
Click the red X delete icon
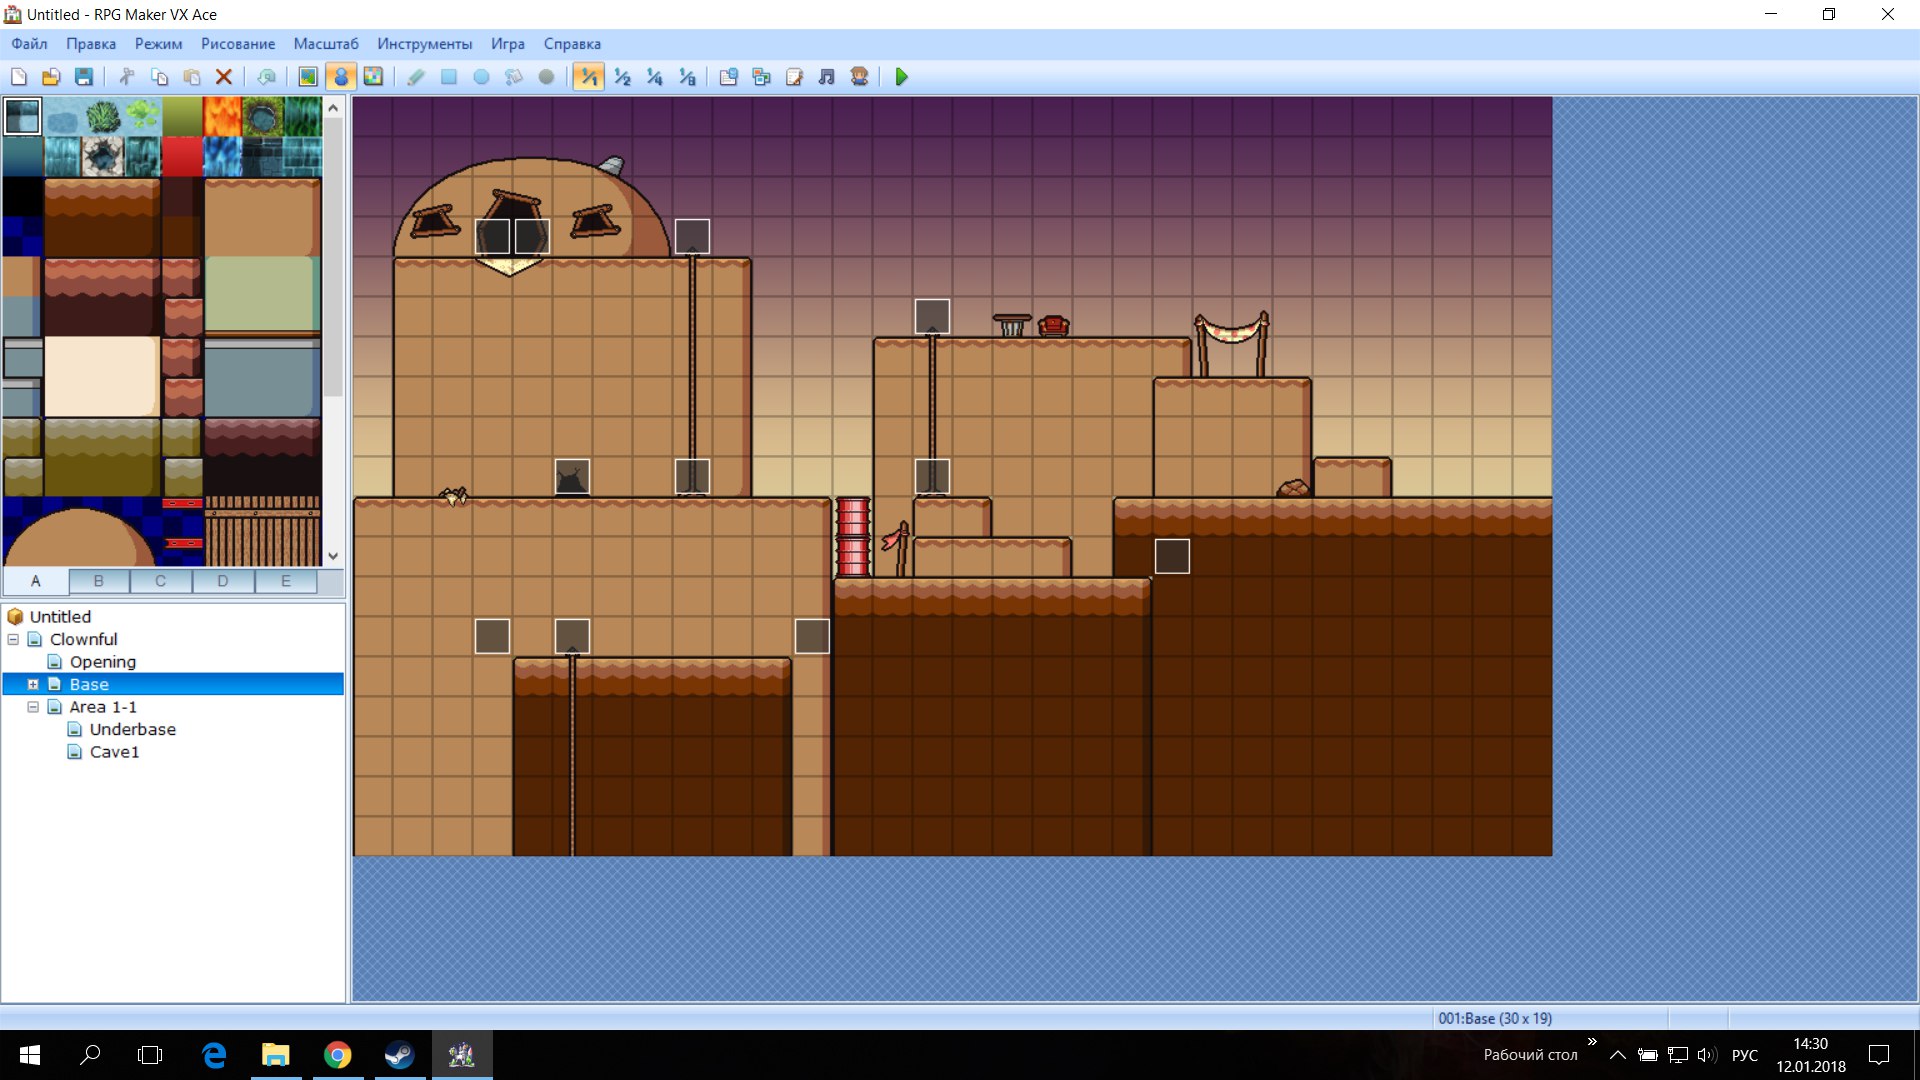pyautogui.click(x=224, y=77)
